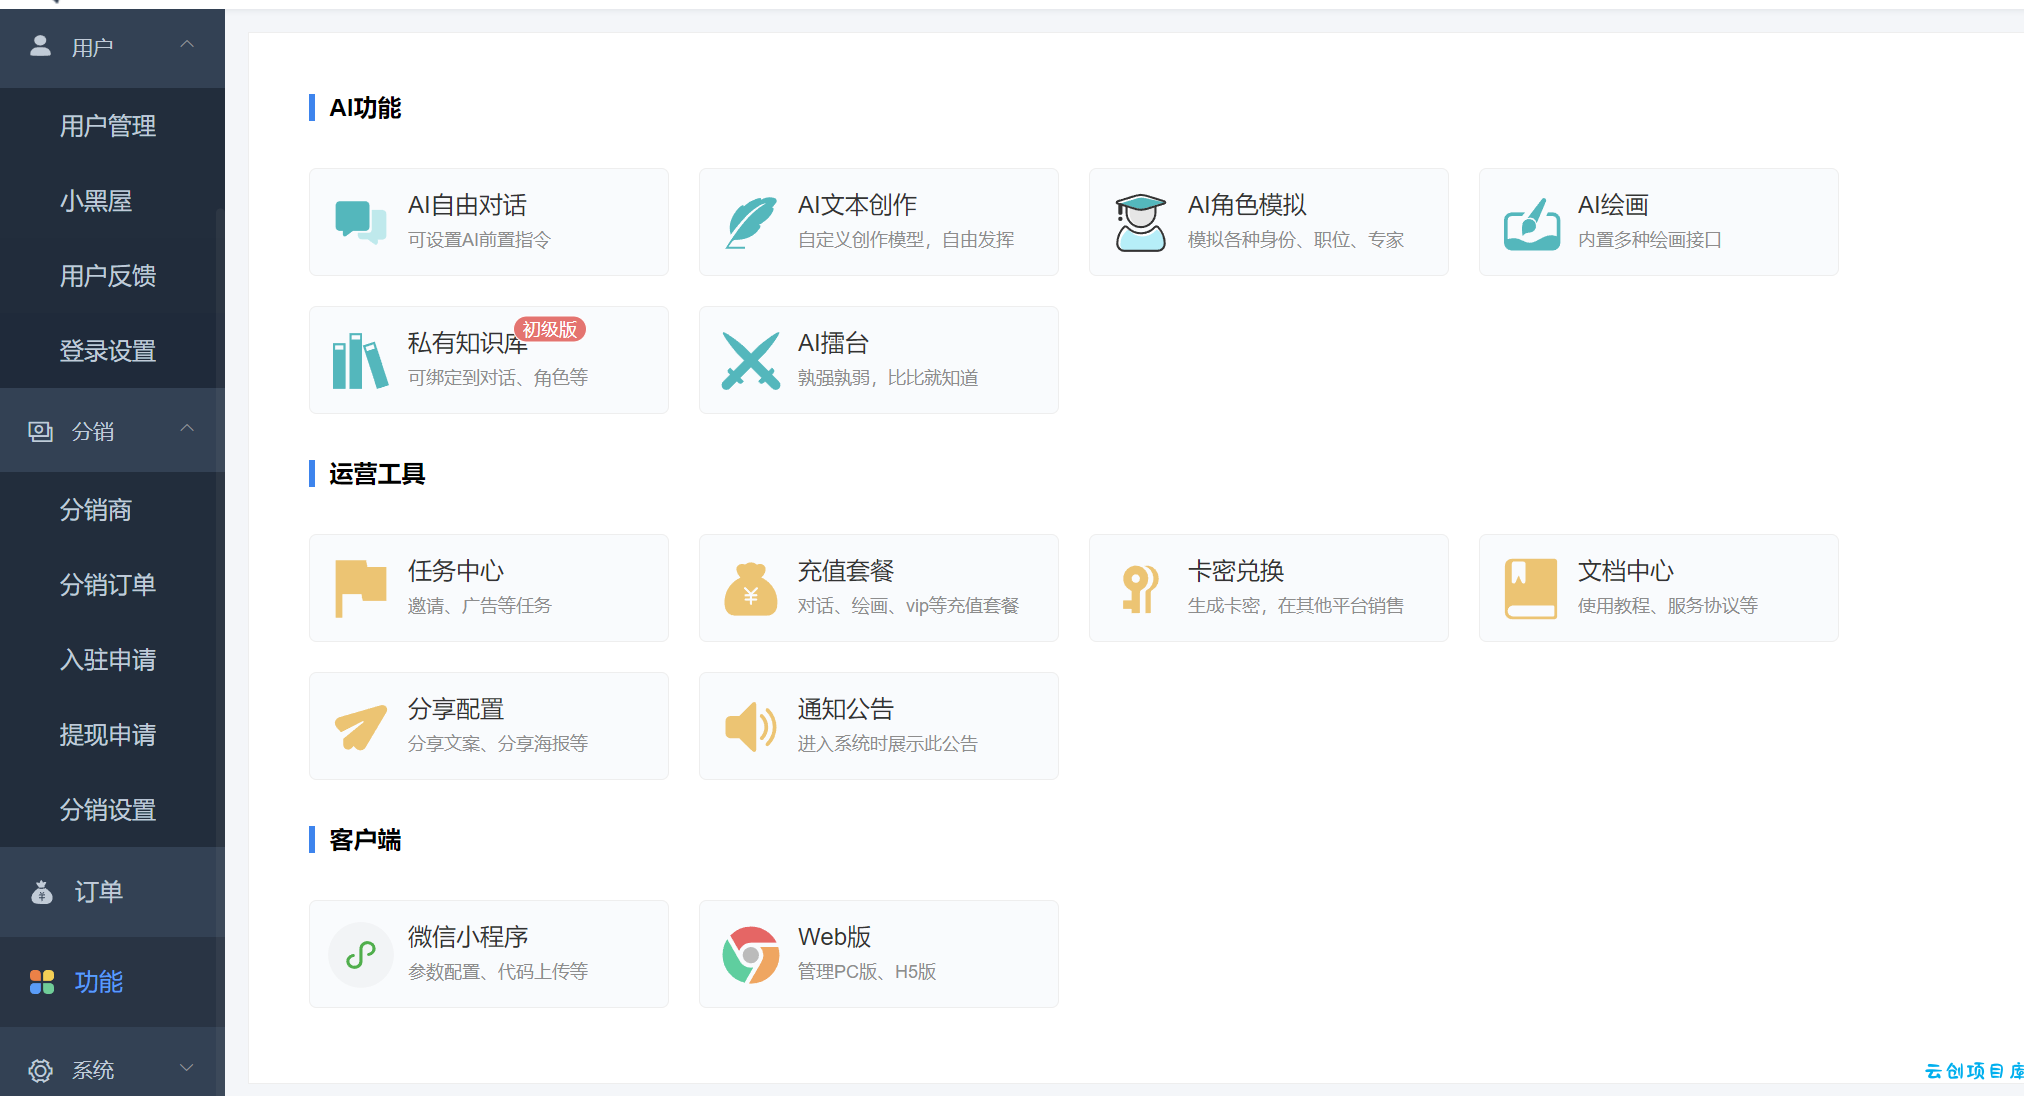The width and height of the screenshot is (2024, 1096).
Task: Open the Web版 card title
Action: (x=834, y=937)
